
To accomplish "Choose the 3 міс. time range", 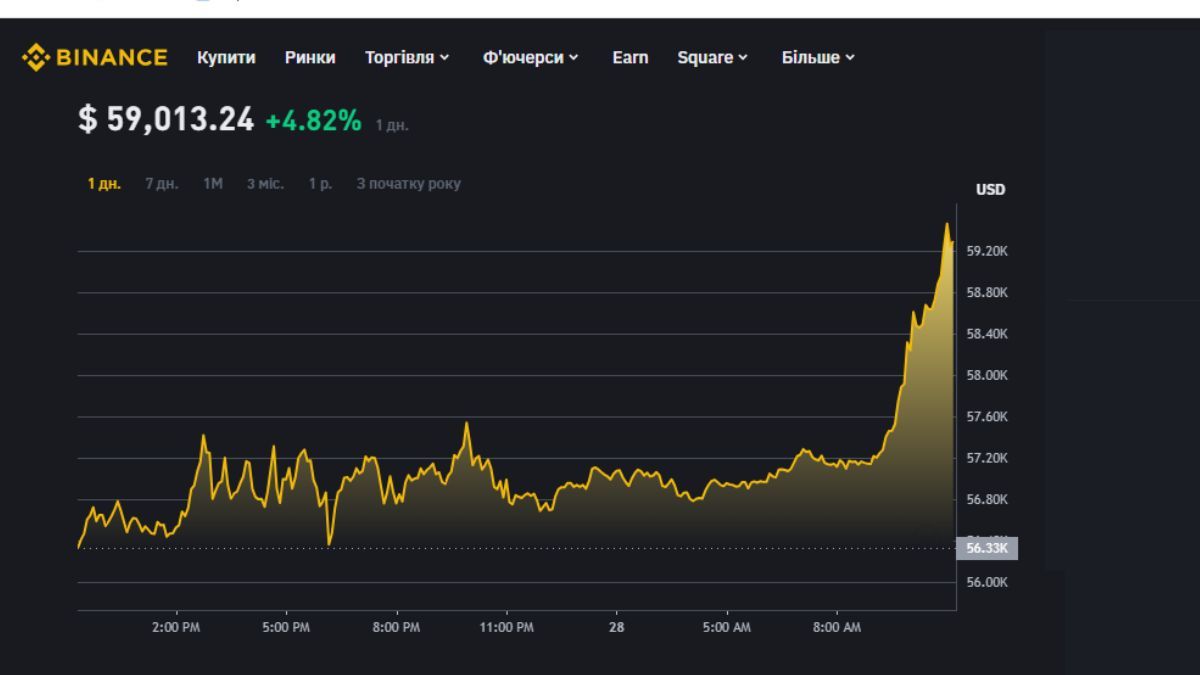I will [265, 184].
